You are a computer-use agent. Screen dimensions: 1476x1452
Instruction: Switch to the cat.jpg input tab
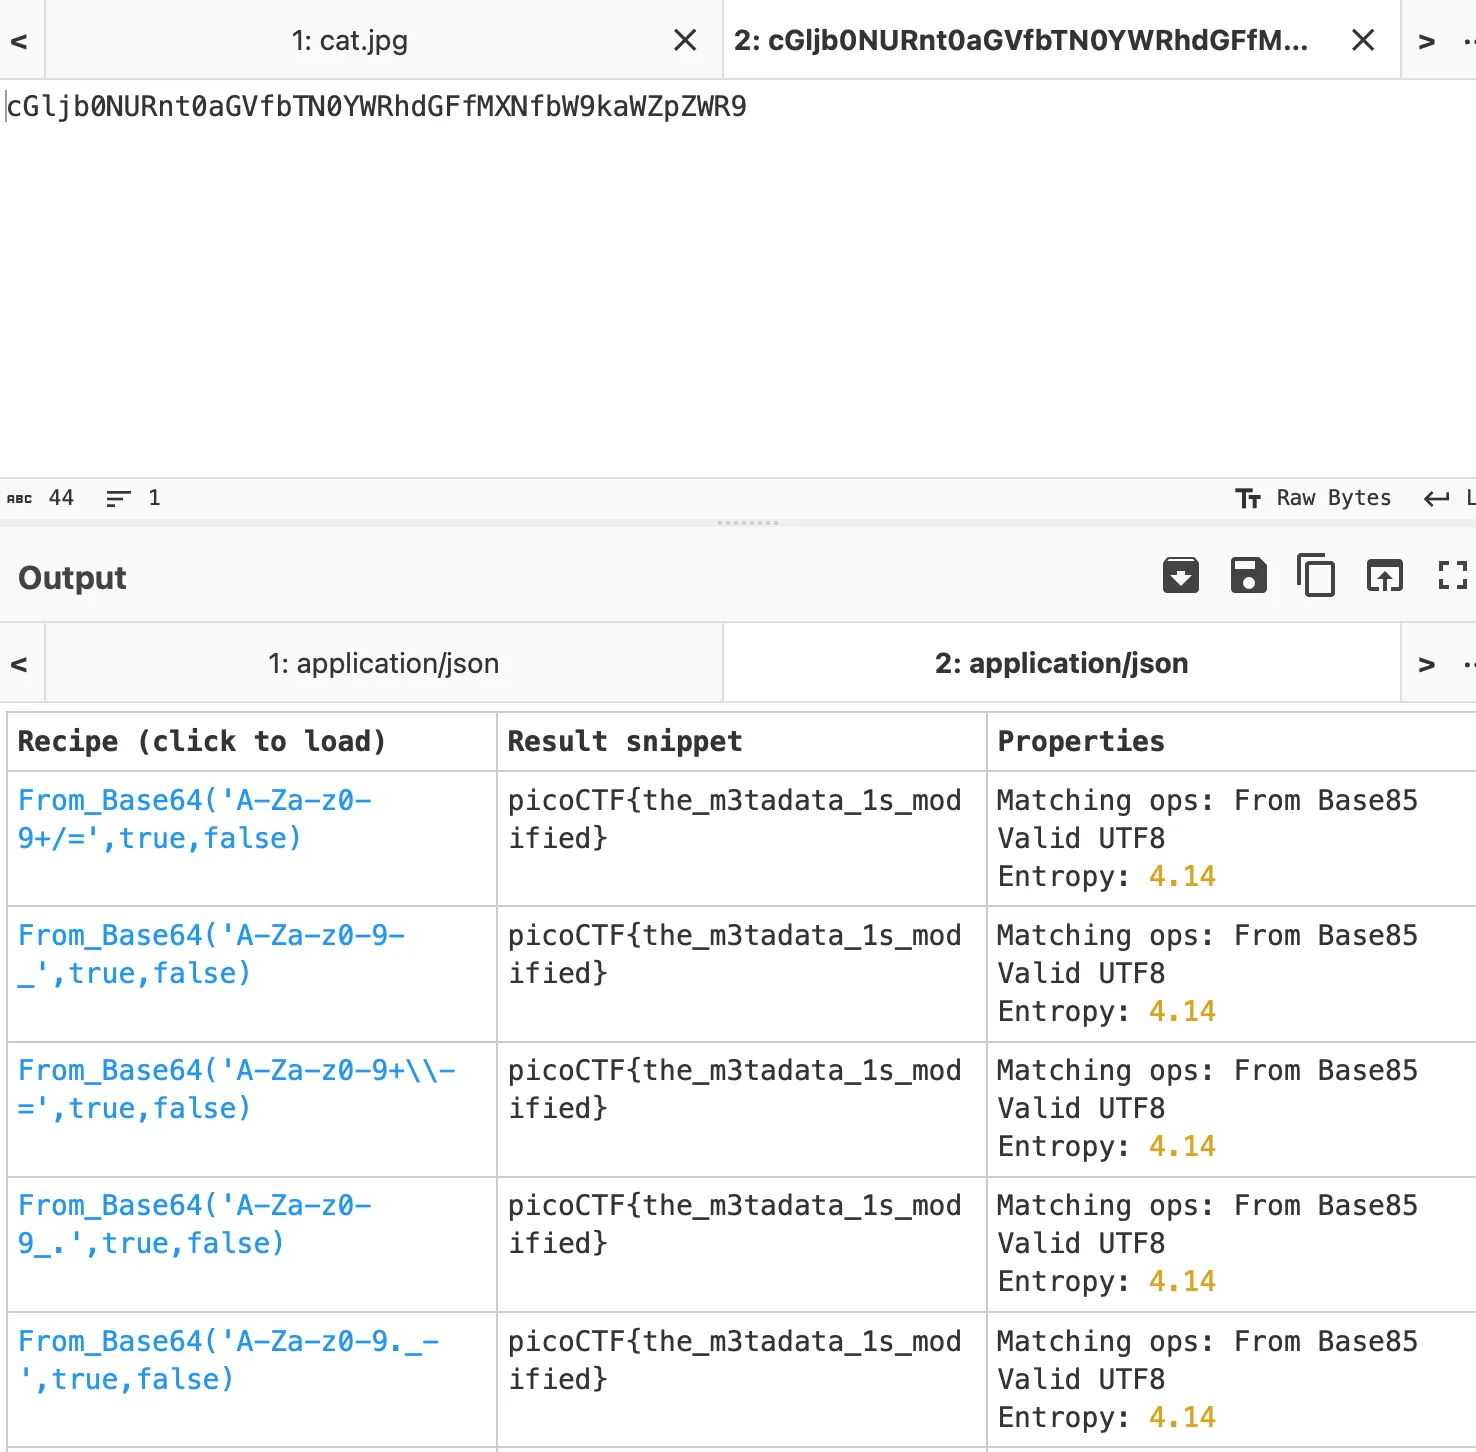click(x=349, y=41)
